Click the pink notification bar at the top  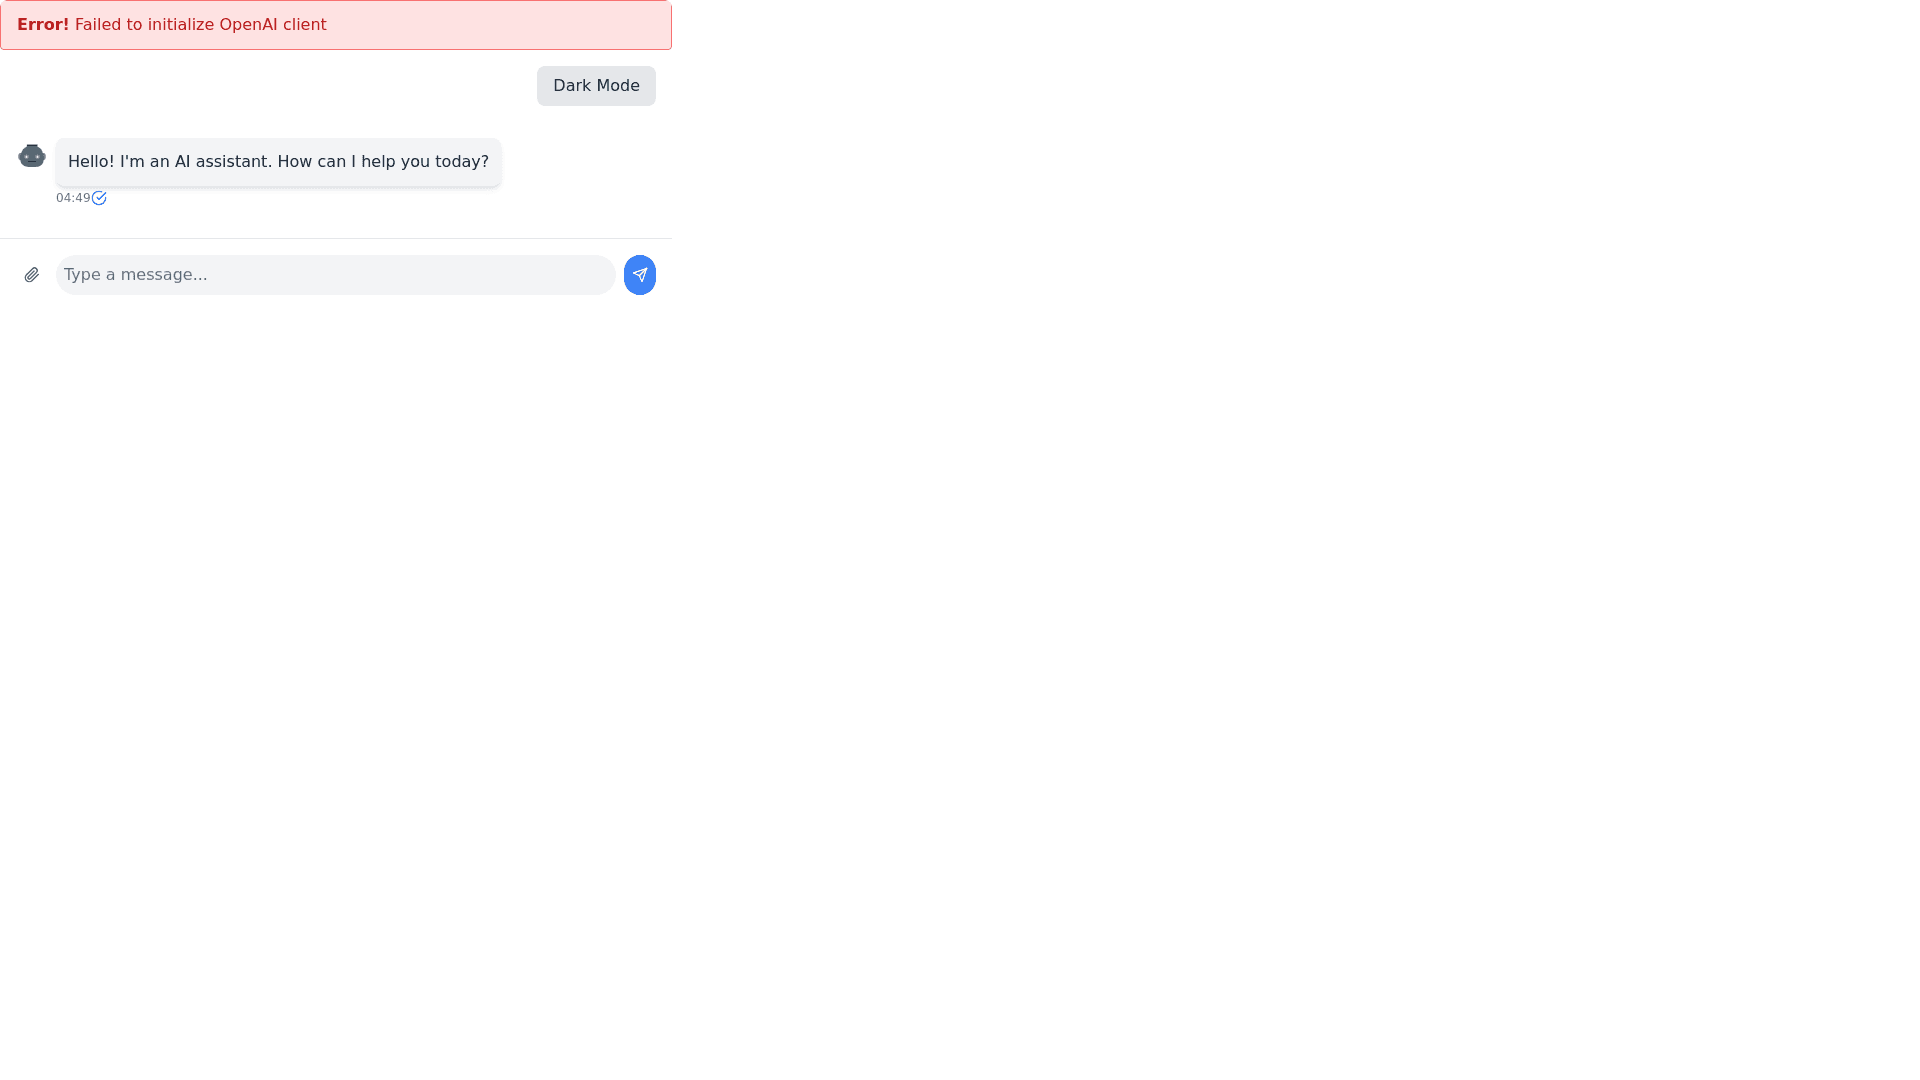coord(336,25)
